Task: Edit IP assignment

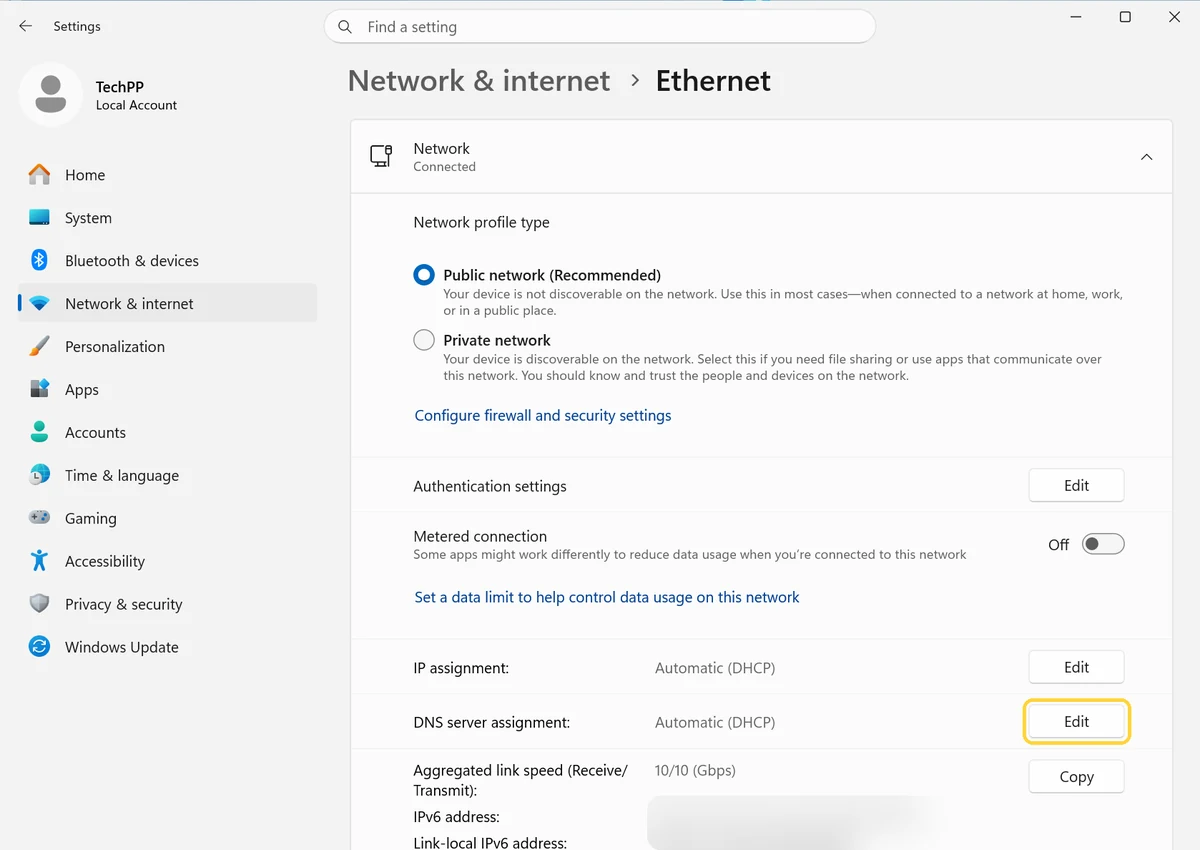Action: [x=1076, y=667]
